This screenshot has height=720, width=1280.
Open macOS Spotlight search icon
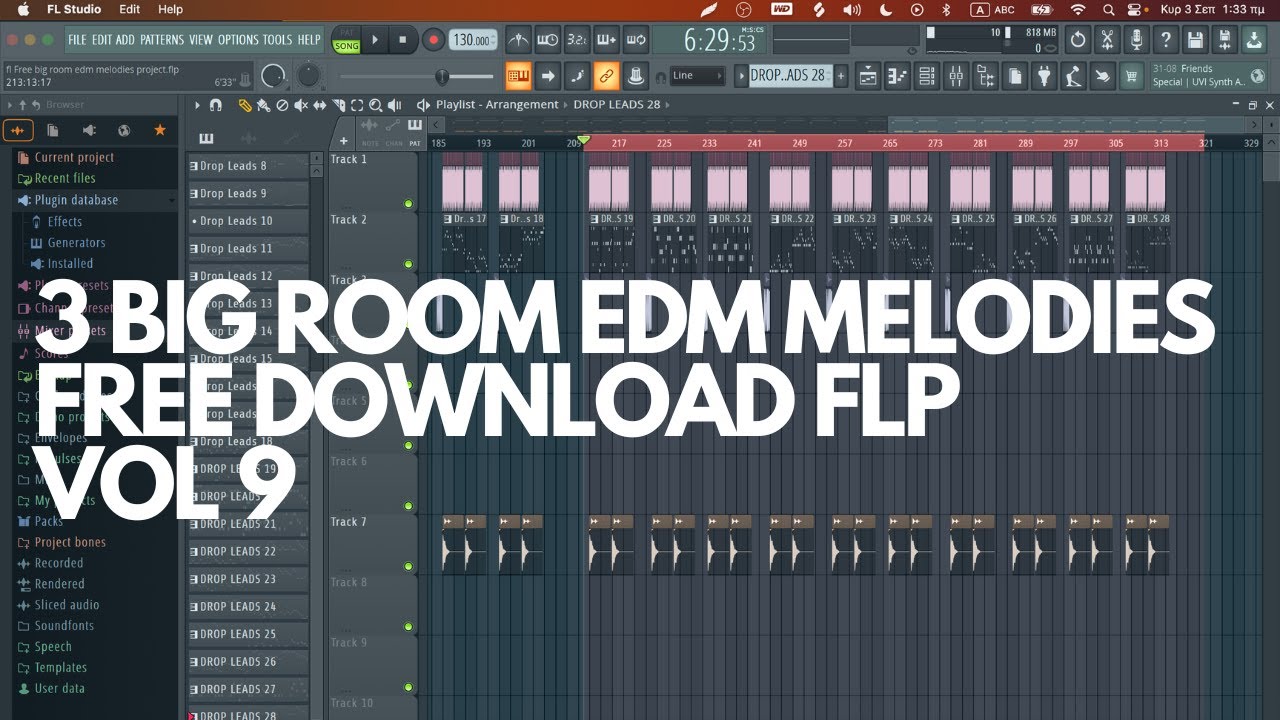tap(1108, 9)
